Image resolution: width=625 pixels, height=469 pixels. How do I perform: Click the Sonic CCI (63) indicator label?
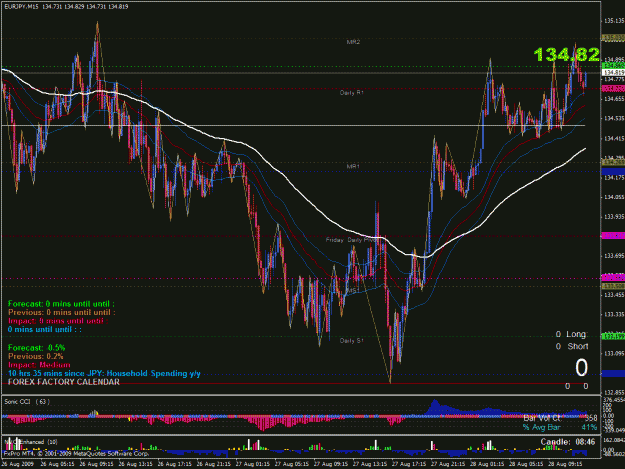27,402
